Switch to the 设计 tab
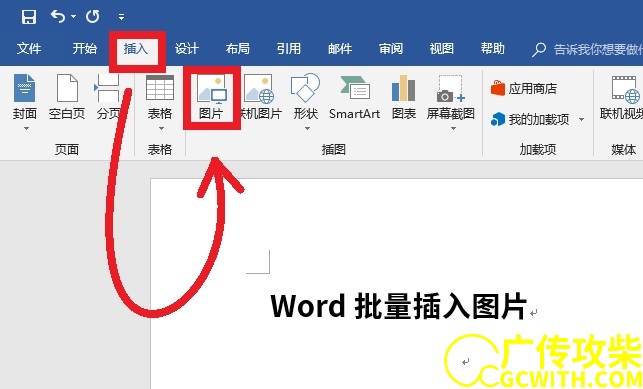The image size is (643, 389). point(187,48)
